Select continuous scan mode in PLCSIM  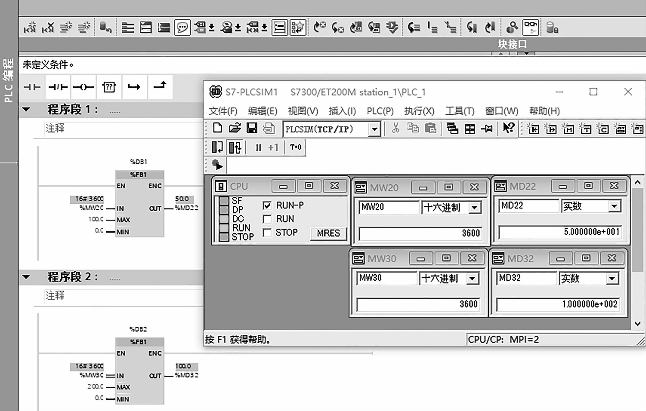235,147
